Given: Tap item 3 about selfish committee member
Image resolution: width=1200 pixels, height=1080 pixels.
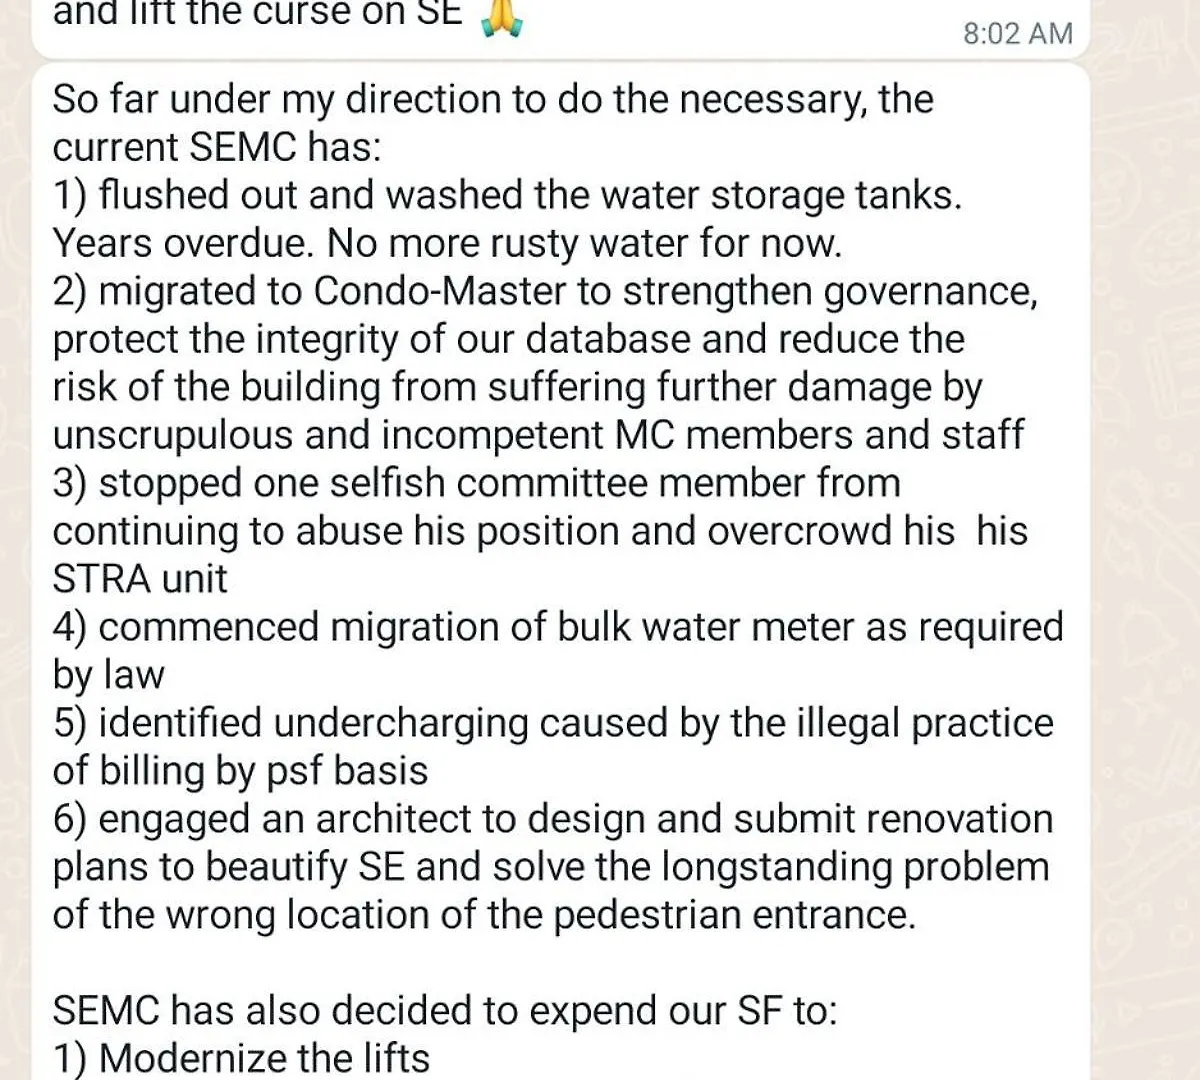Looking at the screenshot, I should (x=476, y=483).
